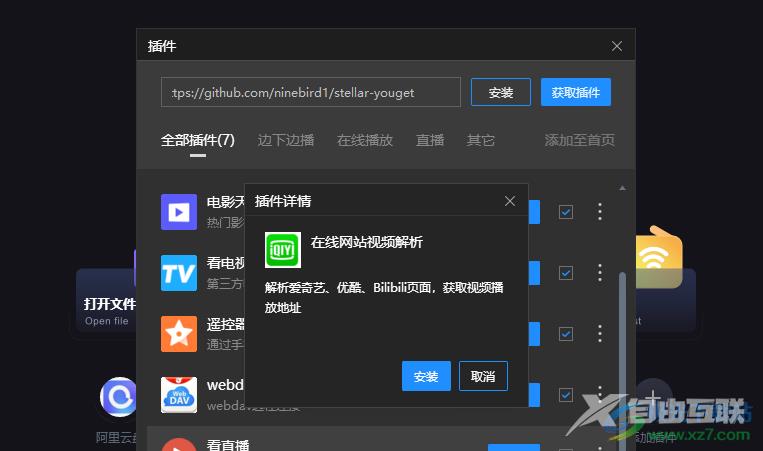Click the purple movie plugin icon
This screenshot has width=763, height=451.
pyautogui.click(x=179, y=212)
